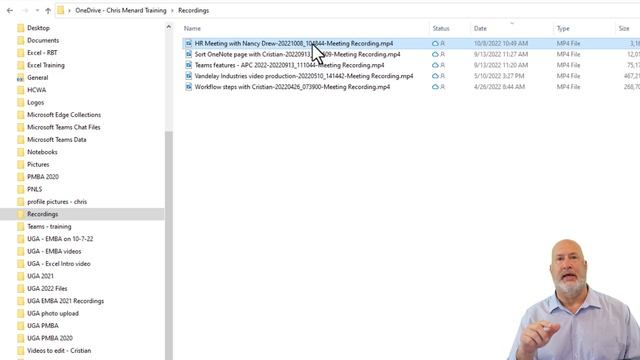Click MP4 file icon of Teams features recording
640x360 pixels.
pos(189,65)
